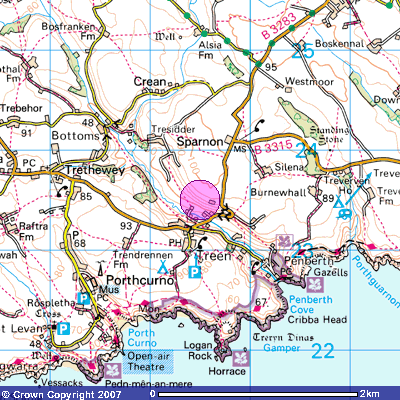Click spot height 95 near B 3283

271,67
